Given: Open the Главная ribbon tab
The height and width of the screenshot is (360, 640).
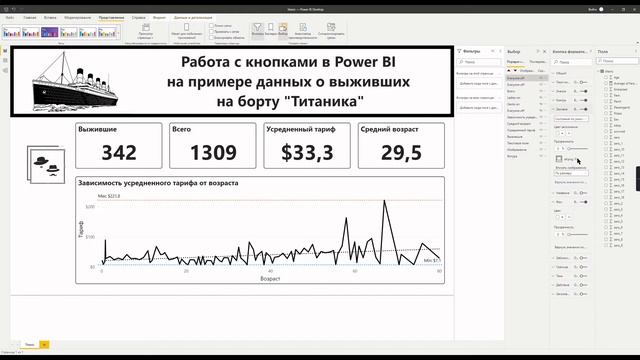Looking at the screenshot, I should pyautogui.click(x=30, y=18).
